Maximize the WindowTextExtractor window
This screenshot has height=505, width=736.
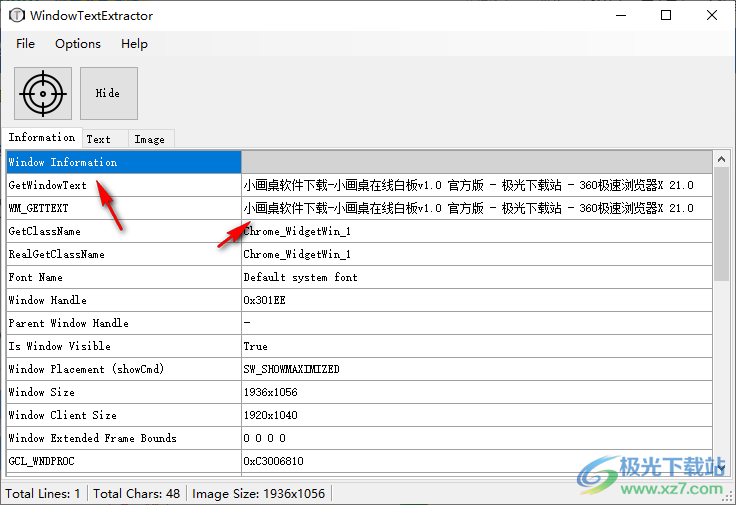coord(666,15)
